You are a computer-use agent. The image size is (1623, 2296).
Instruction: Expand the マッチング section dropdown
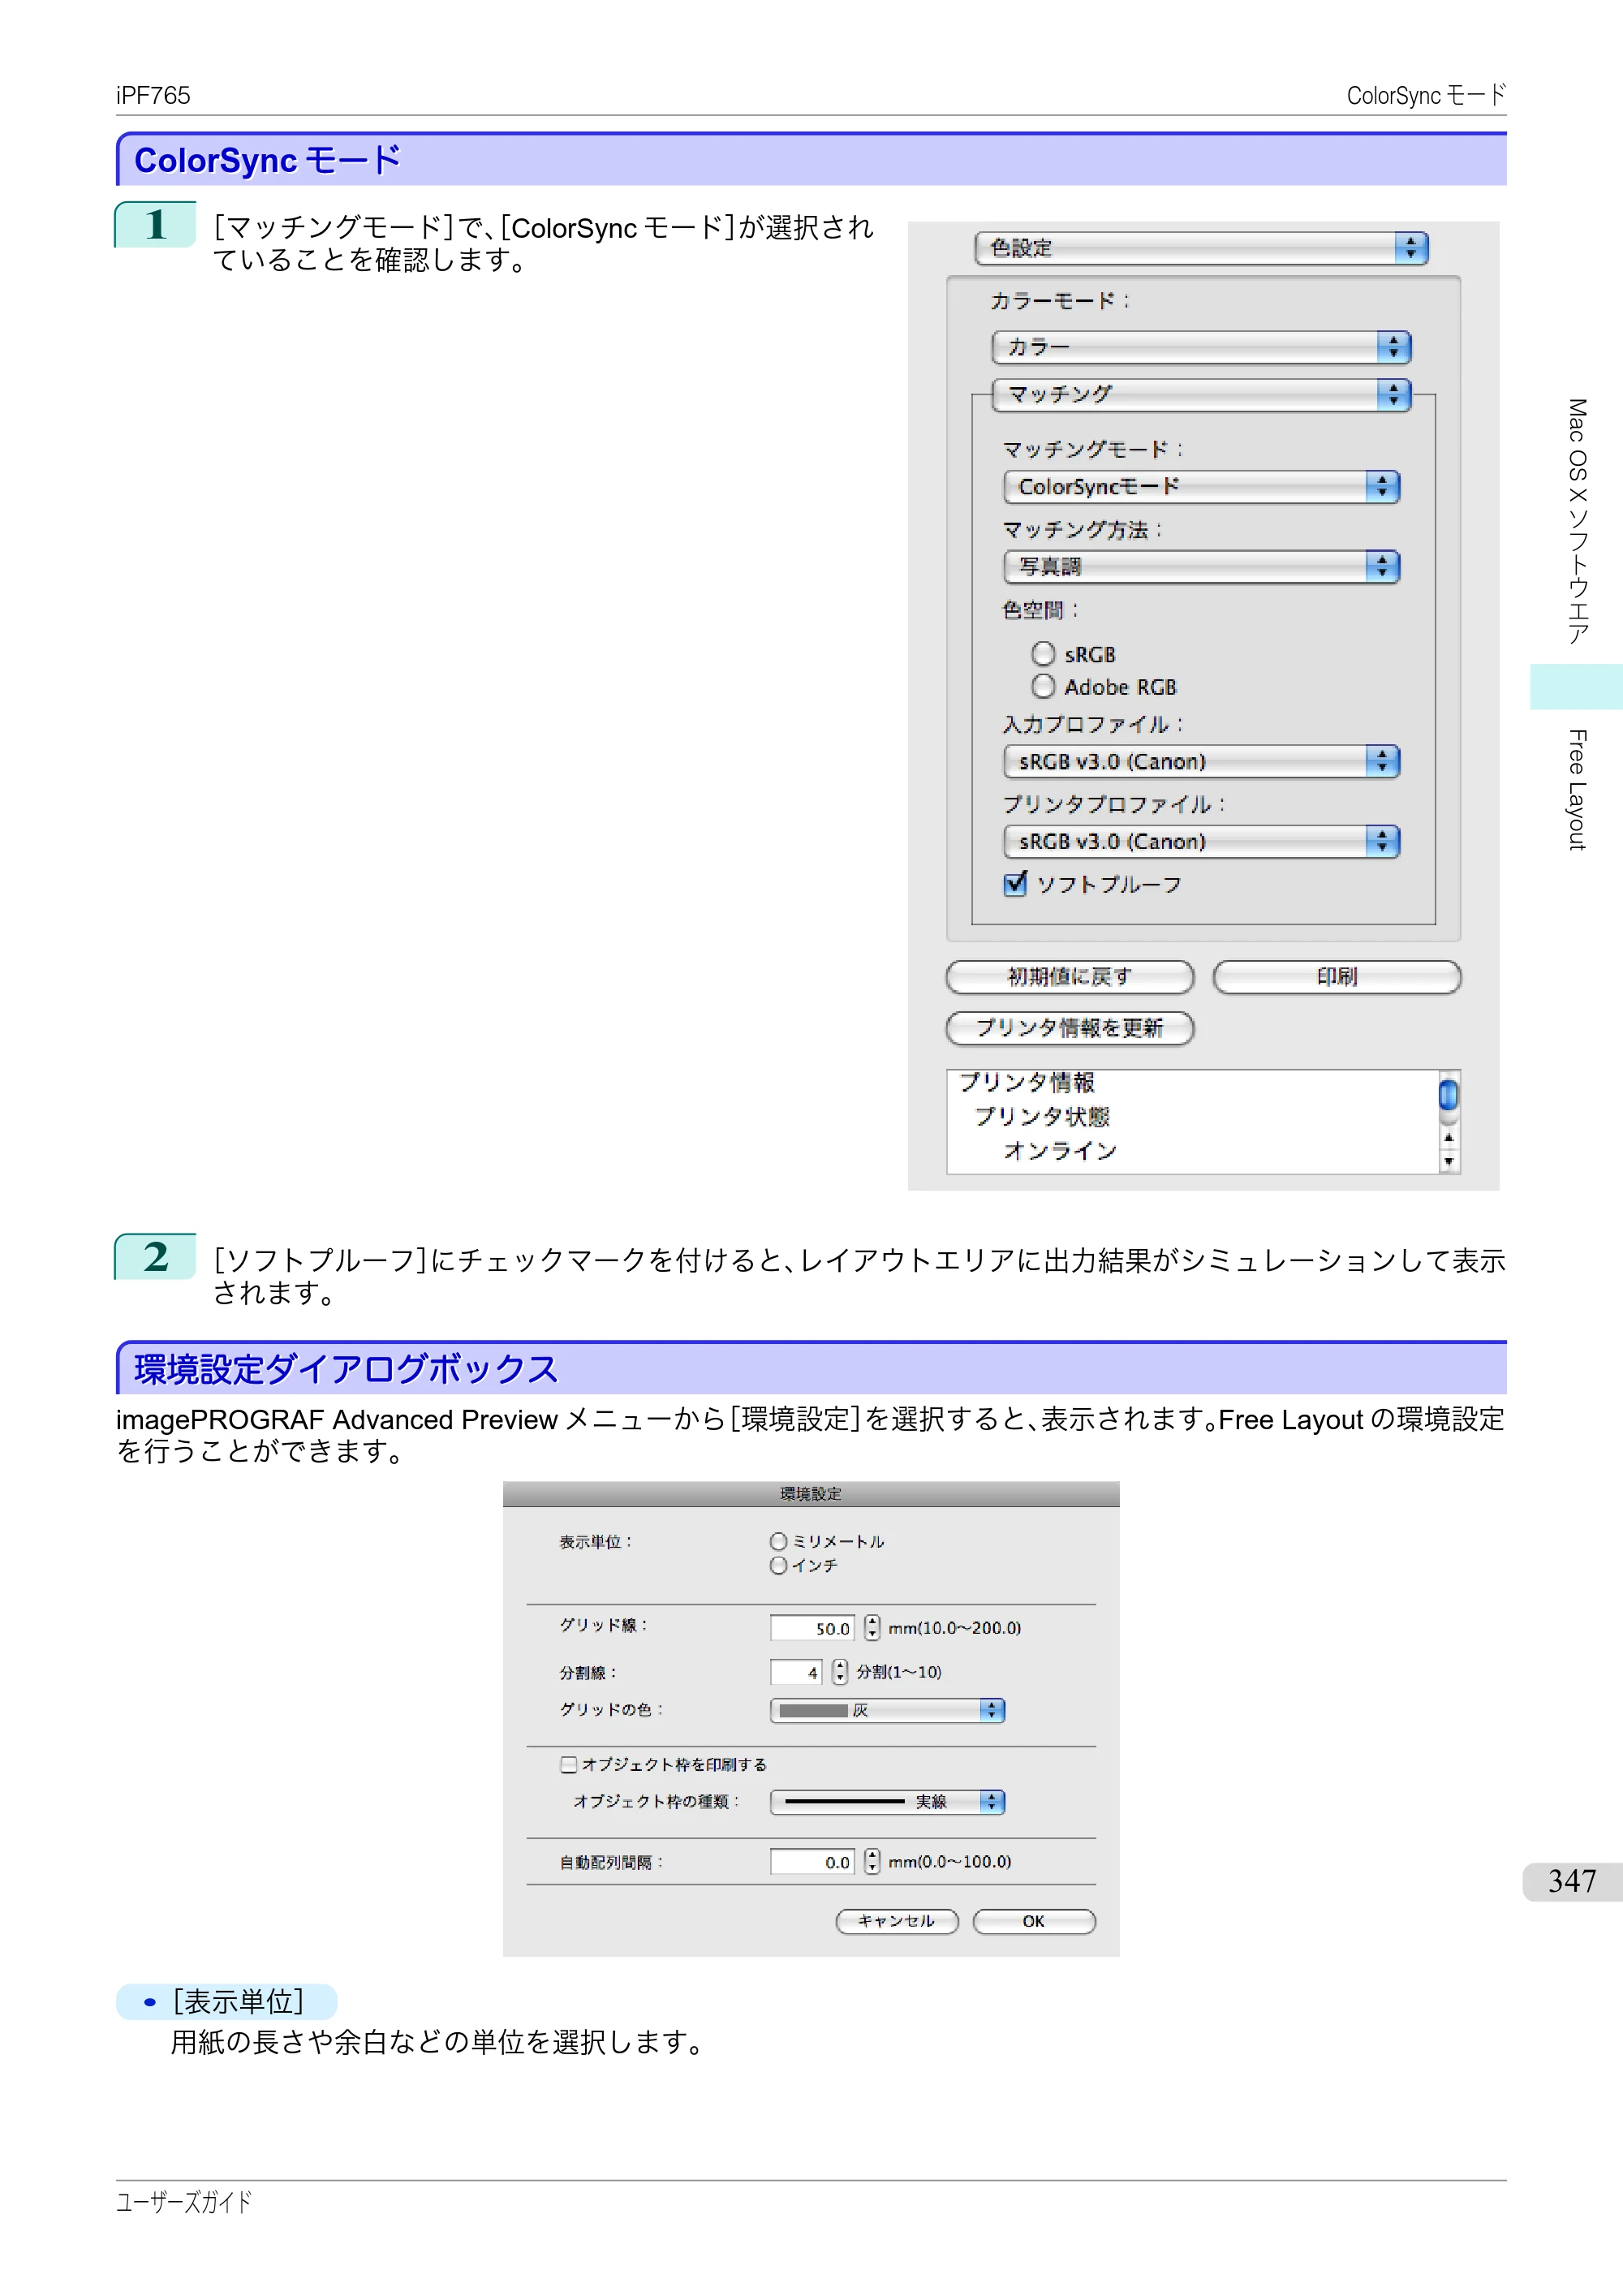(1201, 394)
